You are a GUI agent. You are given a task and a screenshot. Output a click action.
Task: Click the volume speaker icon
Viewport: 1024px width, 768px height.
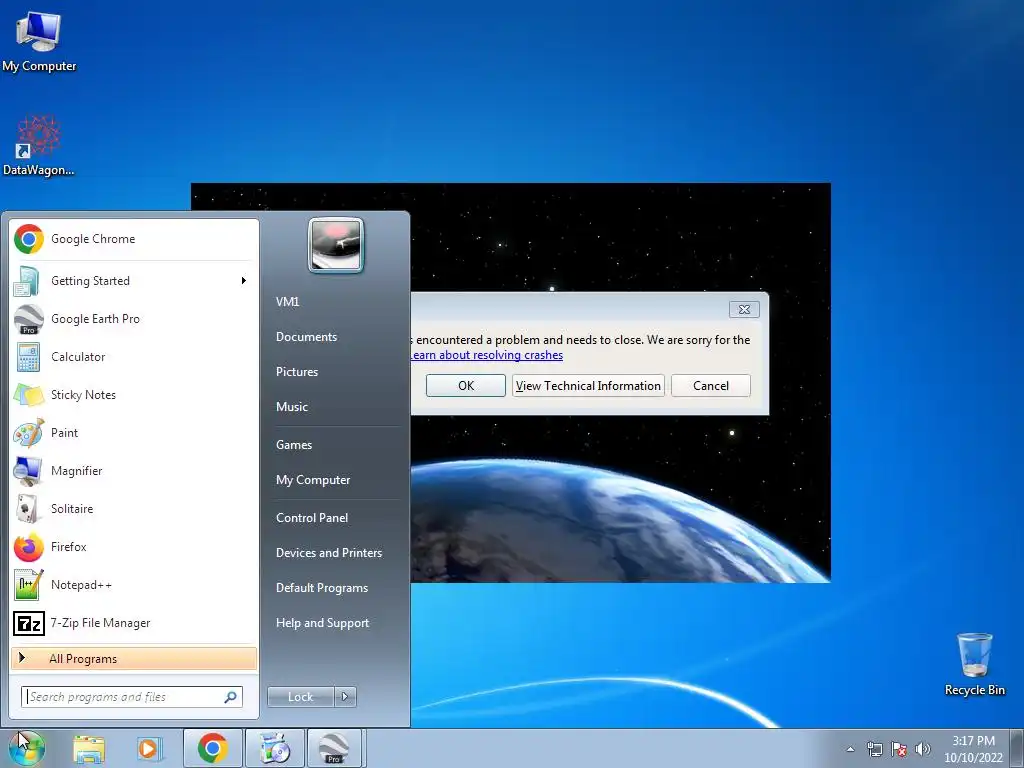point(923,749)
